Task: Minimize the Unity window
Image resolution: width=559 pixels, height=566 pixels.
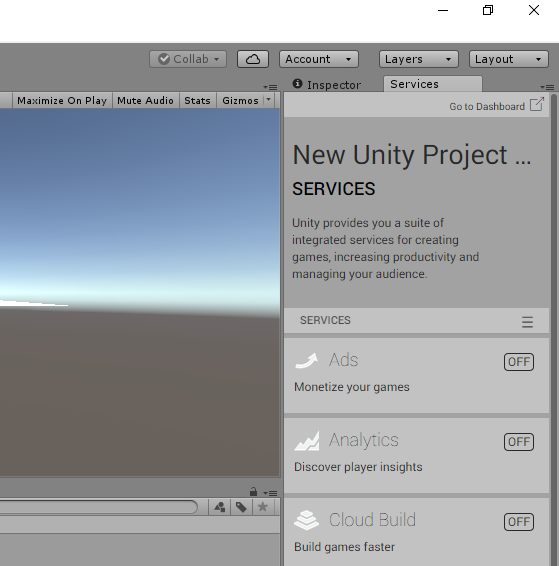Action: click(443, 10)
